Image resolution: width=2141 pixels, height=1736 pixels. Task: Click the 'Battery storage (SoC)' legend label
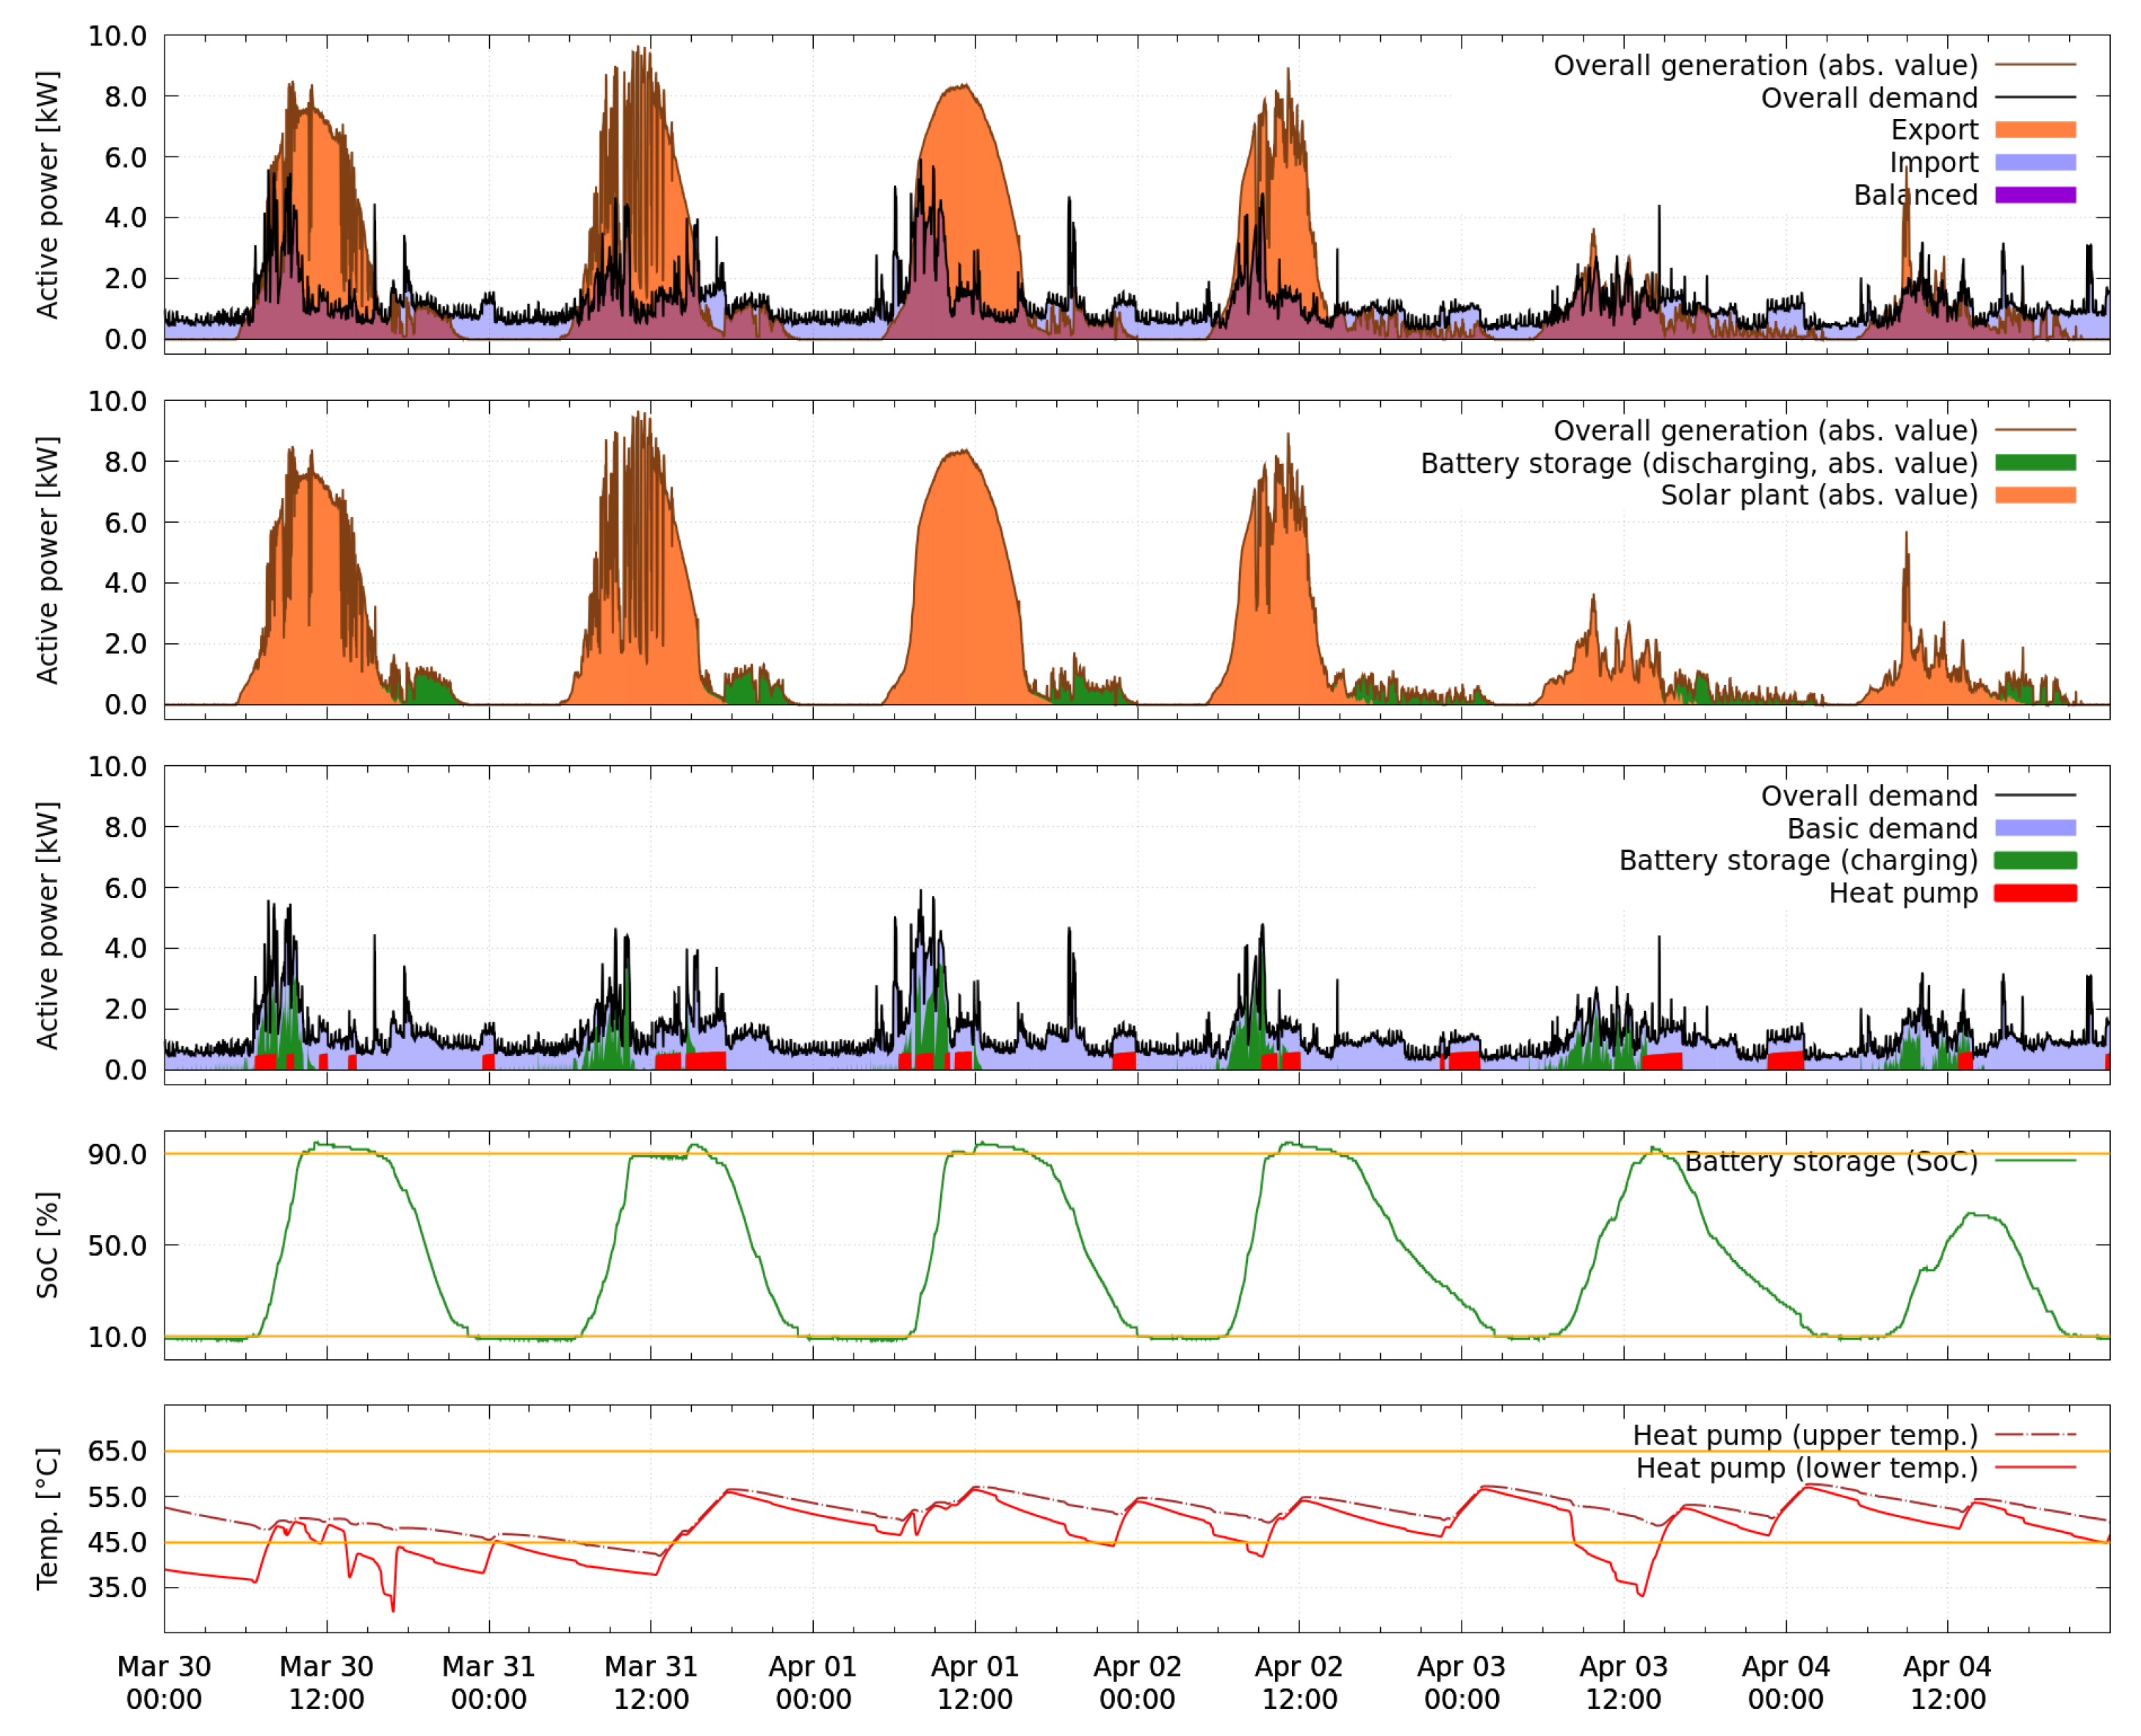[x=1830, y=1161]
